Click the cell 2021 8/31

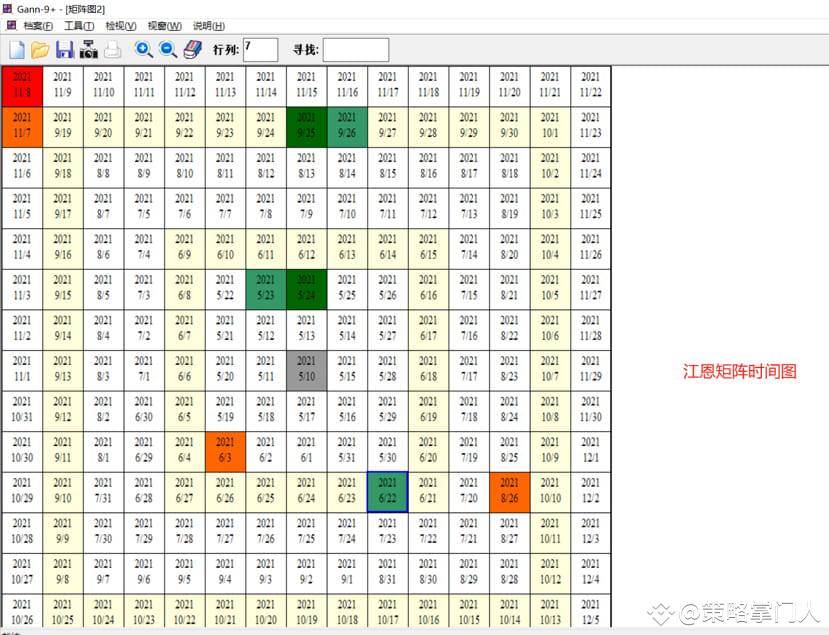(388, 574)
